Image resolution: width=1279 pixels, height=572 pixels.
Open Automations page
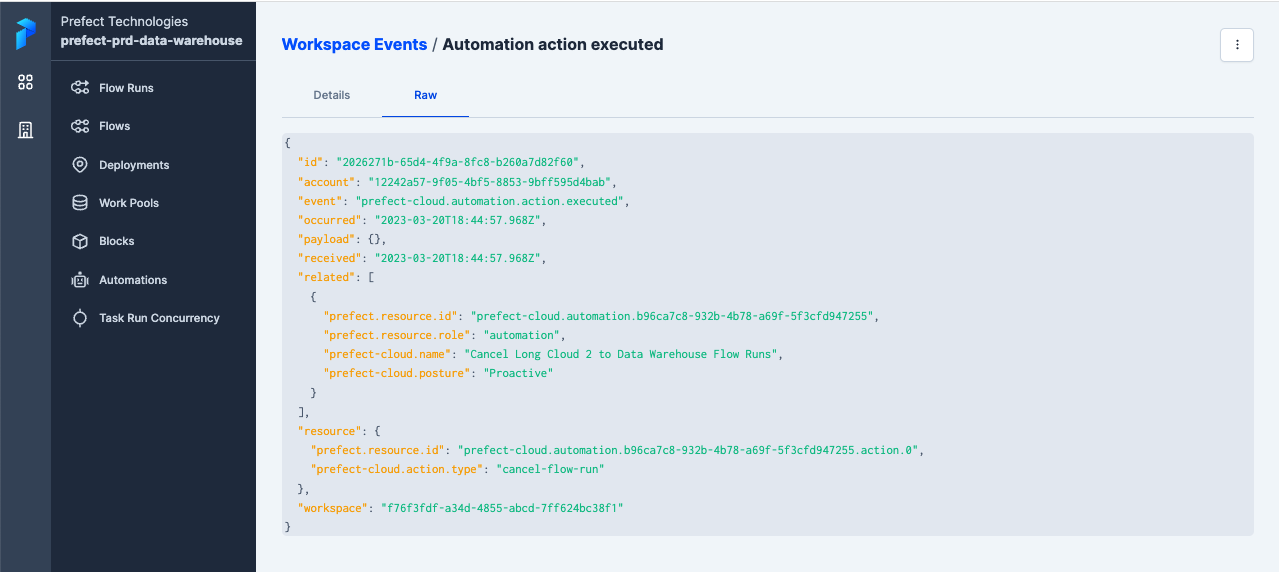tap(133, 280)
